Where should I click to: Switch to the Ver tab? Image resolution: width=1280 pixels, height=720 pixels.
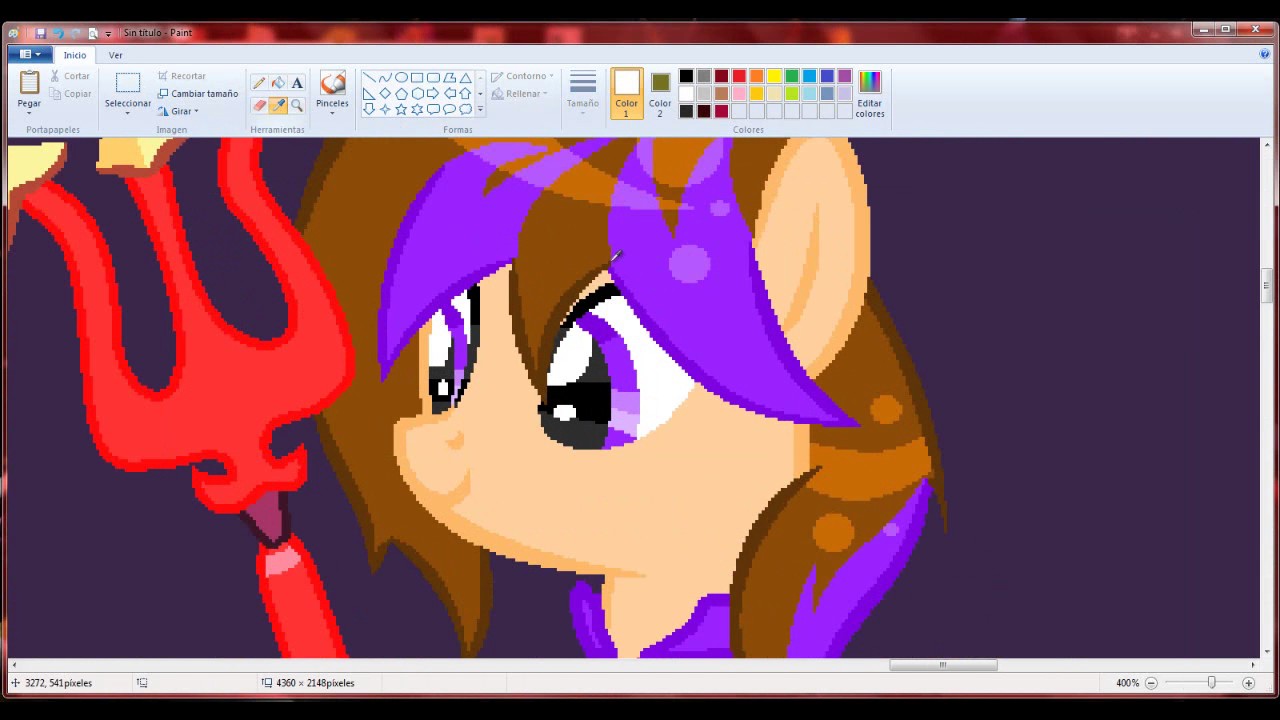(x=116, y=55)
